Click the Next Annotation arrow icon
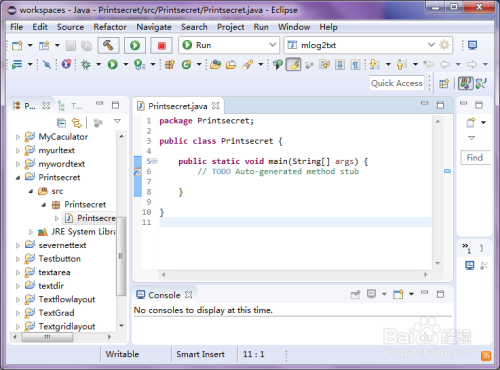 click(374, 64)
